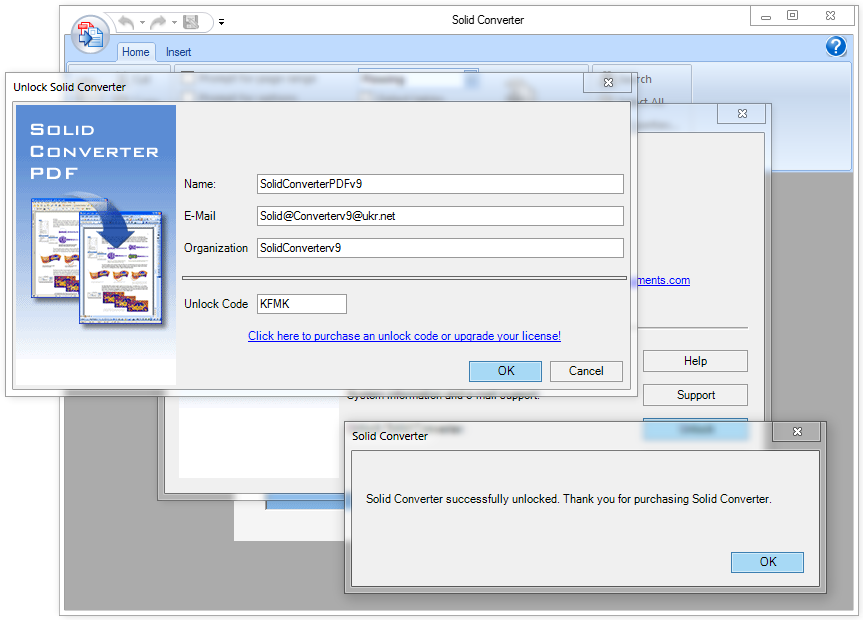Click into the Name text field
The image size is (863, 620).
point(440,184)
